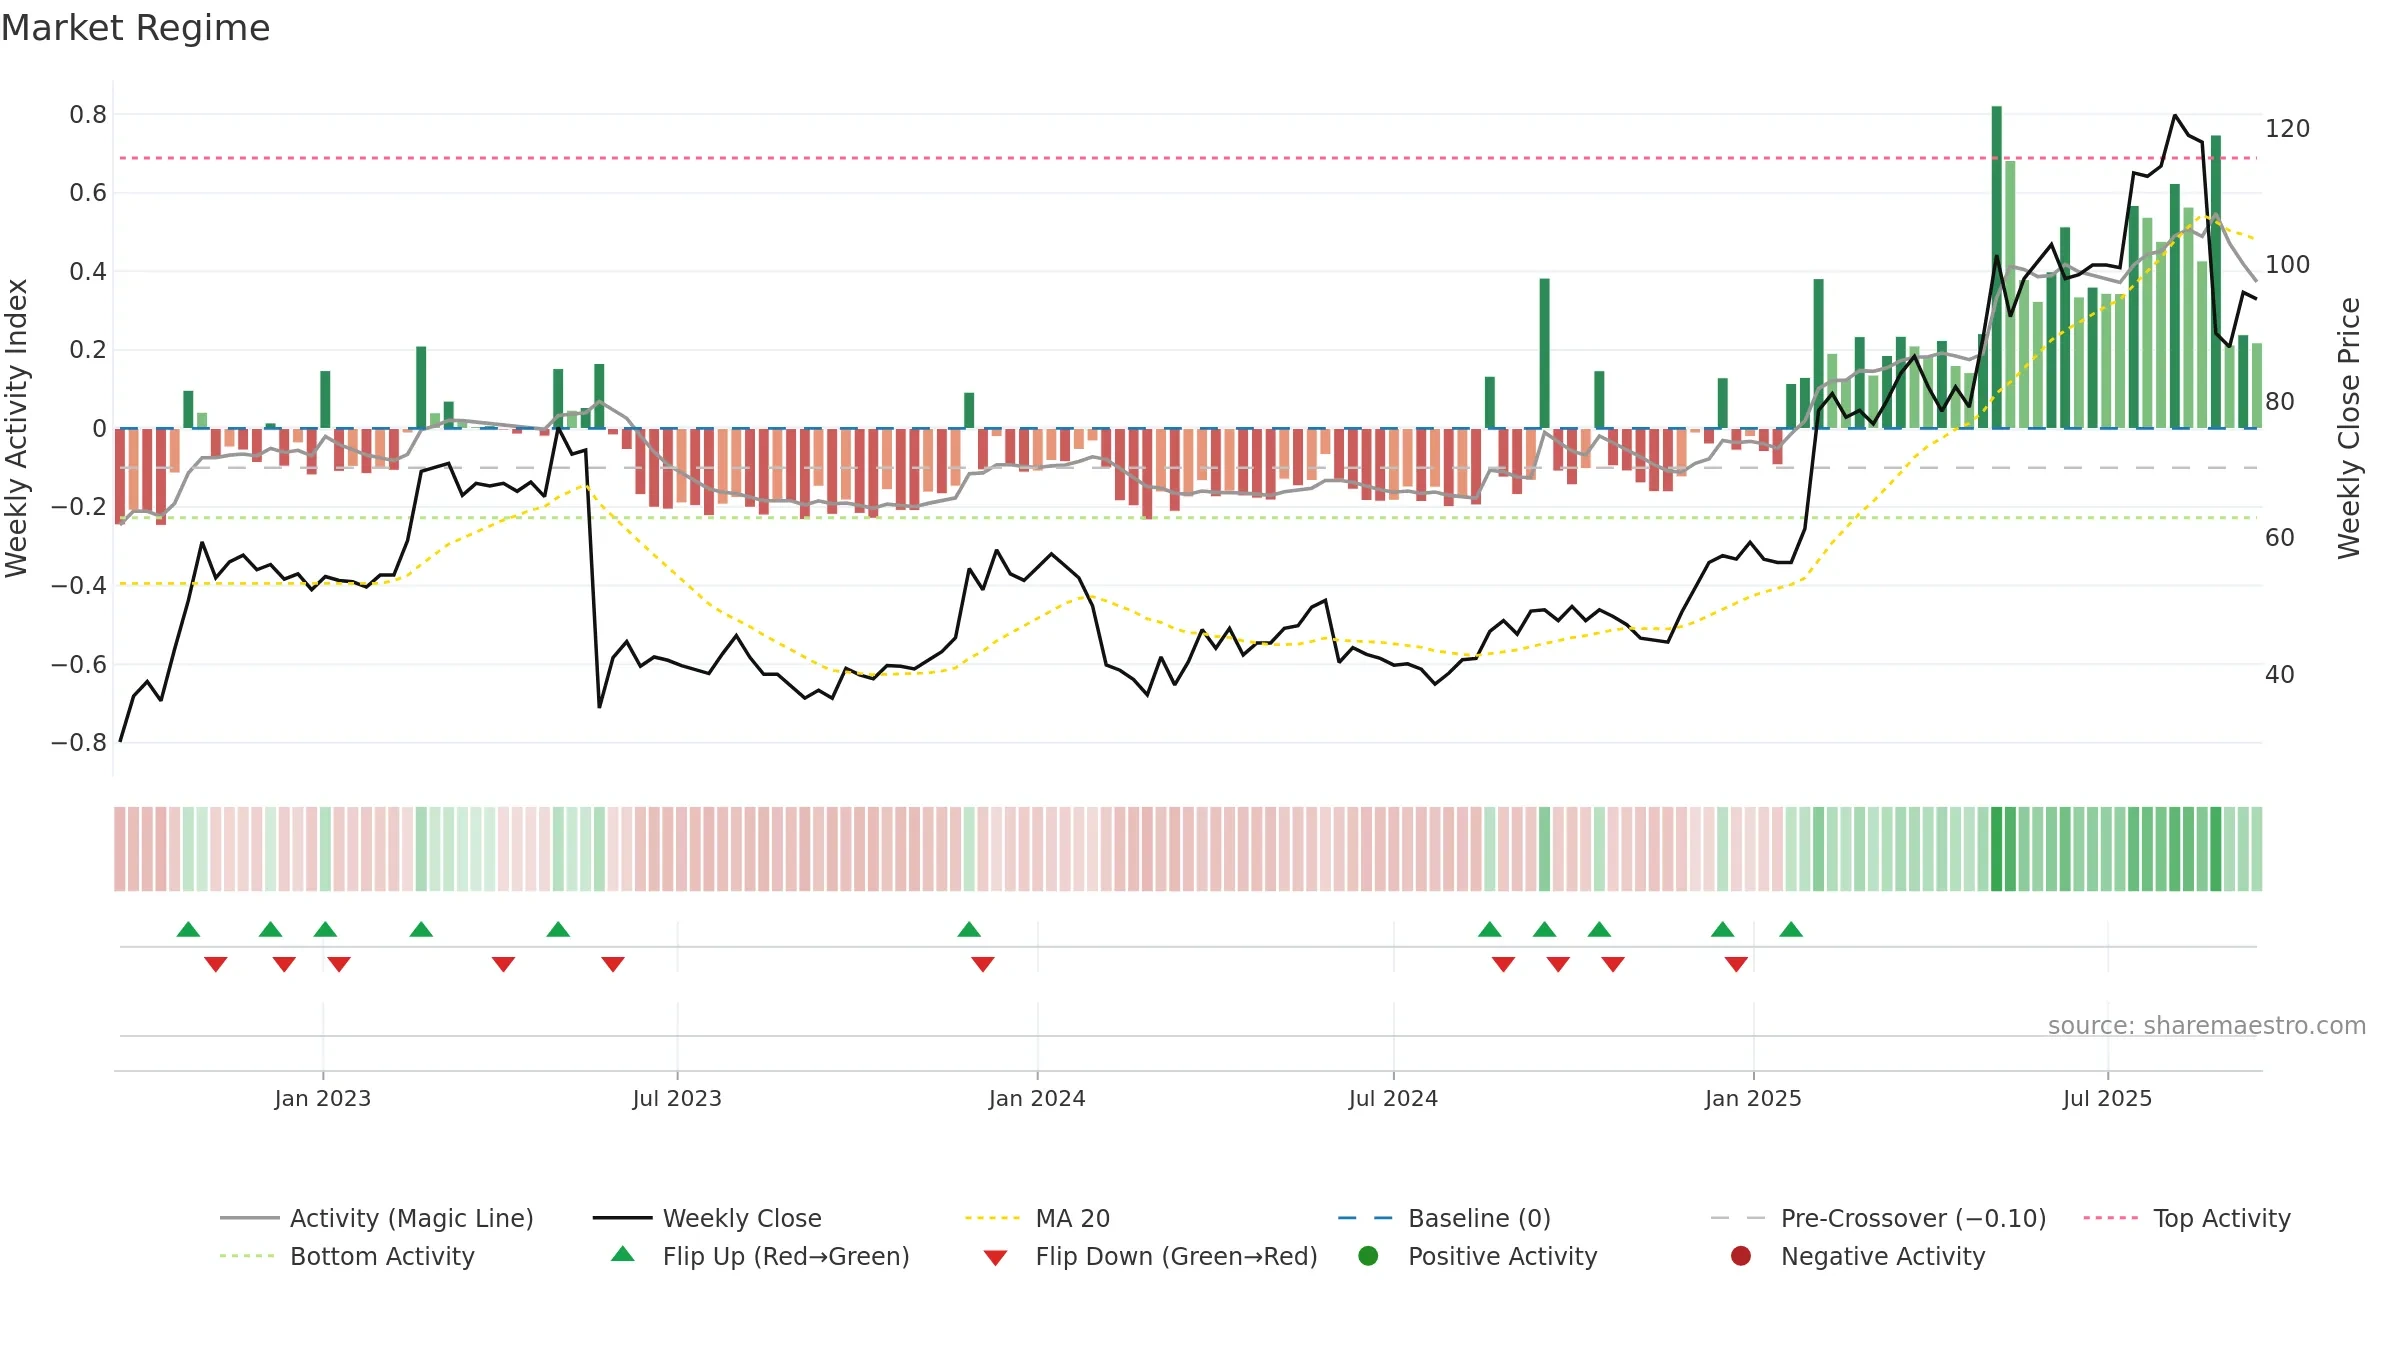
Task: Click the 40 tick on price axis
Action: 2280,674
